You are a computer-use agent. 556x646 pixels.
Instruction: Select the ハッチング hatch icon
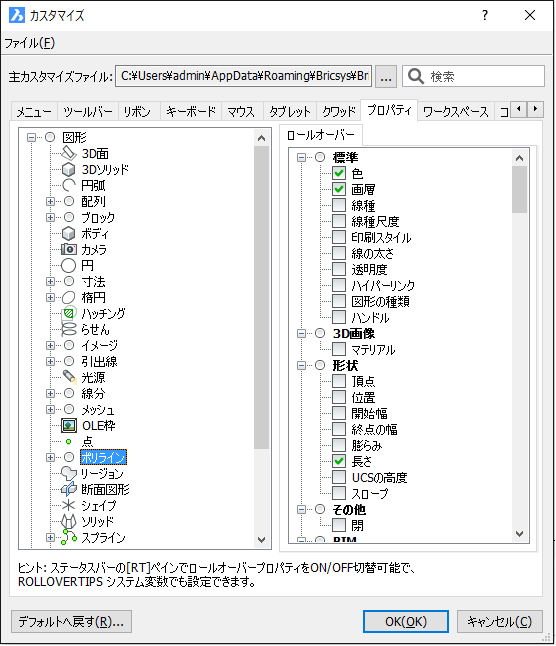68,314
